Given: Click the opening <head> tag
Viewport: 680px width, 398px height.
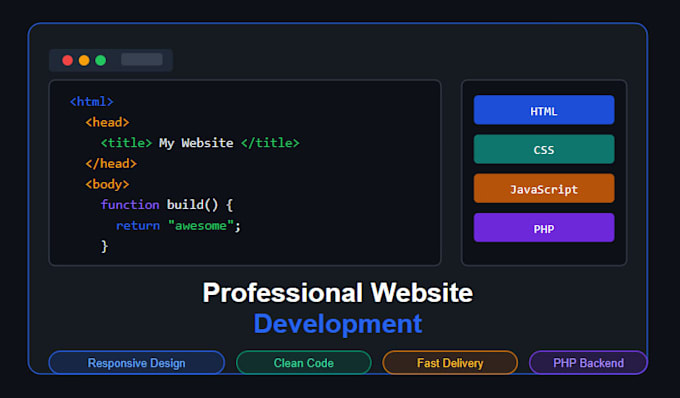Looking at the screenshot, I should point(107,122).
